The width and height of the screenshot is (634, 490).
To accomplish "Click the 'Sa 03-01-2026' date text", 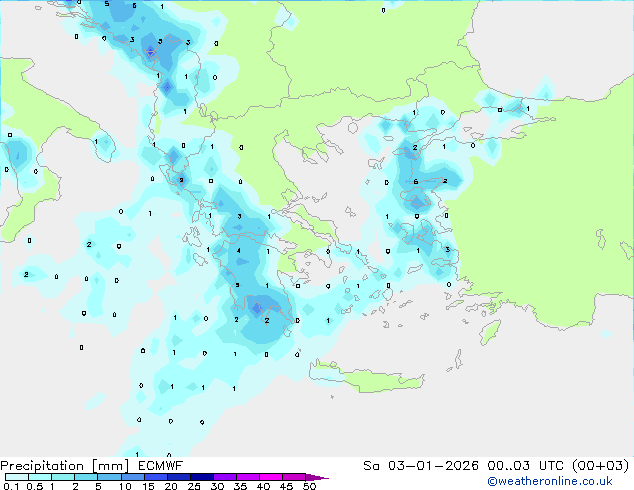I will [x=421, y=465].
